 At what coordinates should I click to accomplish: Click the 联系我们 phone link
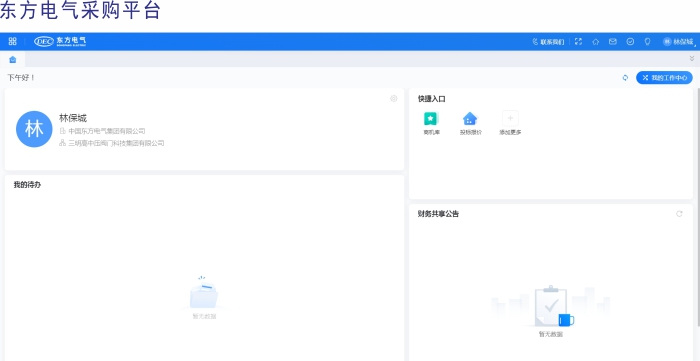pos(549,42)
